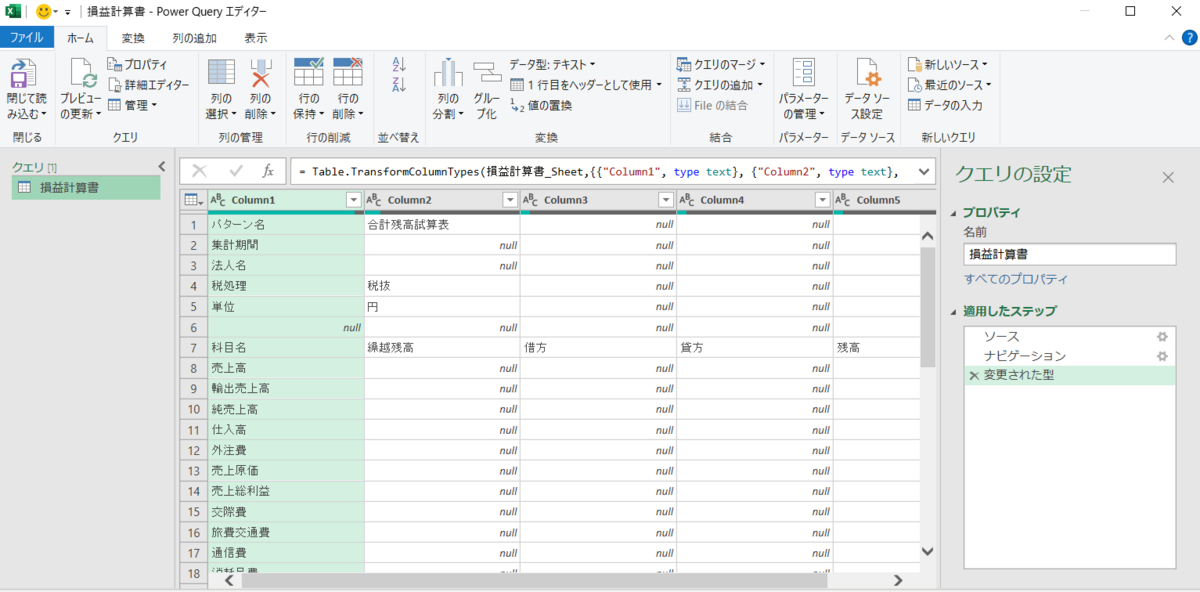1200x592 pixels.
Task: Click the 合計残高試算表 cell
Action: pyautogui.click(x=442, y=225)
